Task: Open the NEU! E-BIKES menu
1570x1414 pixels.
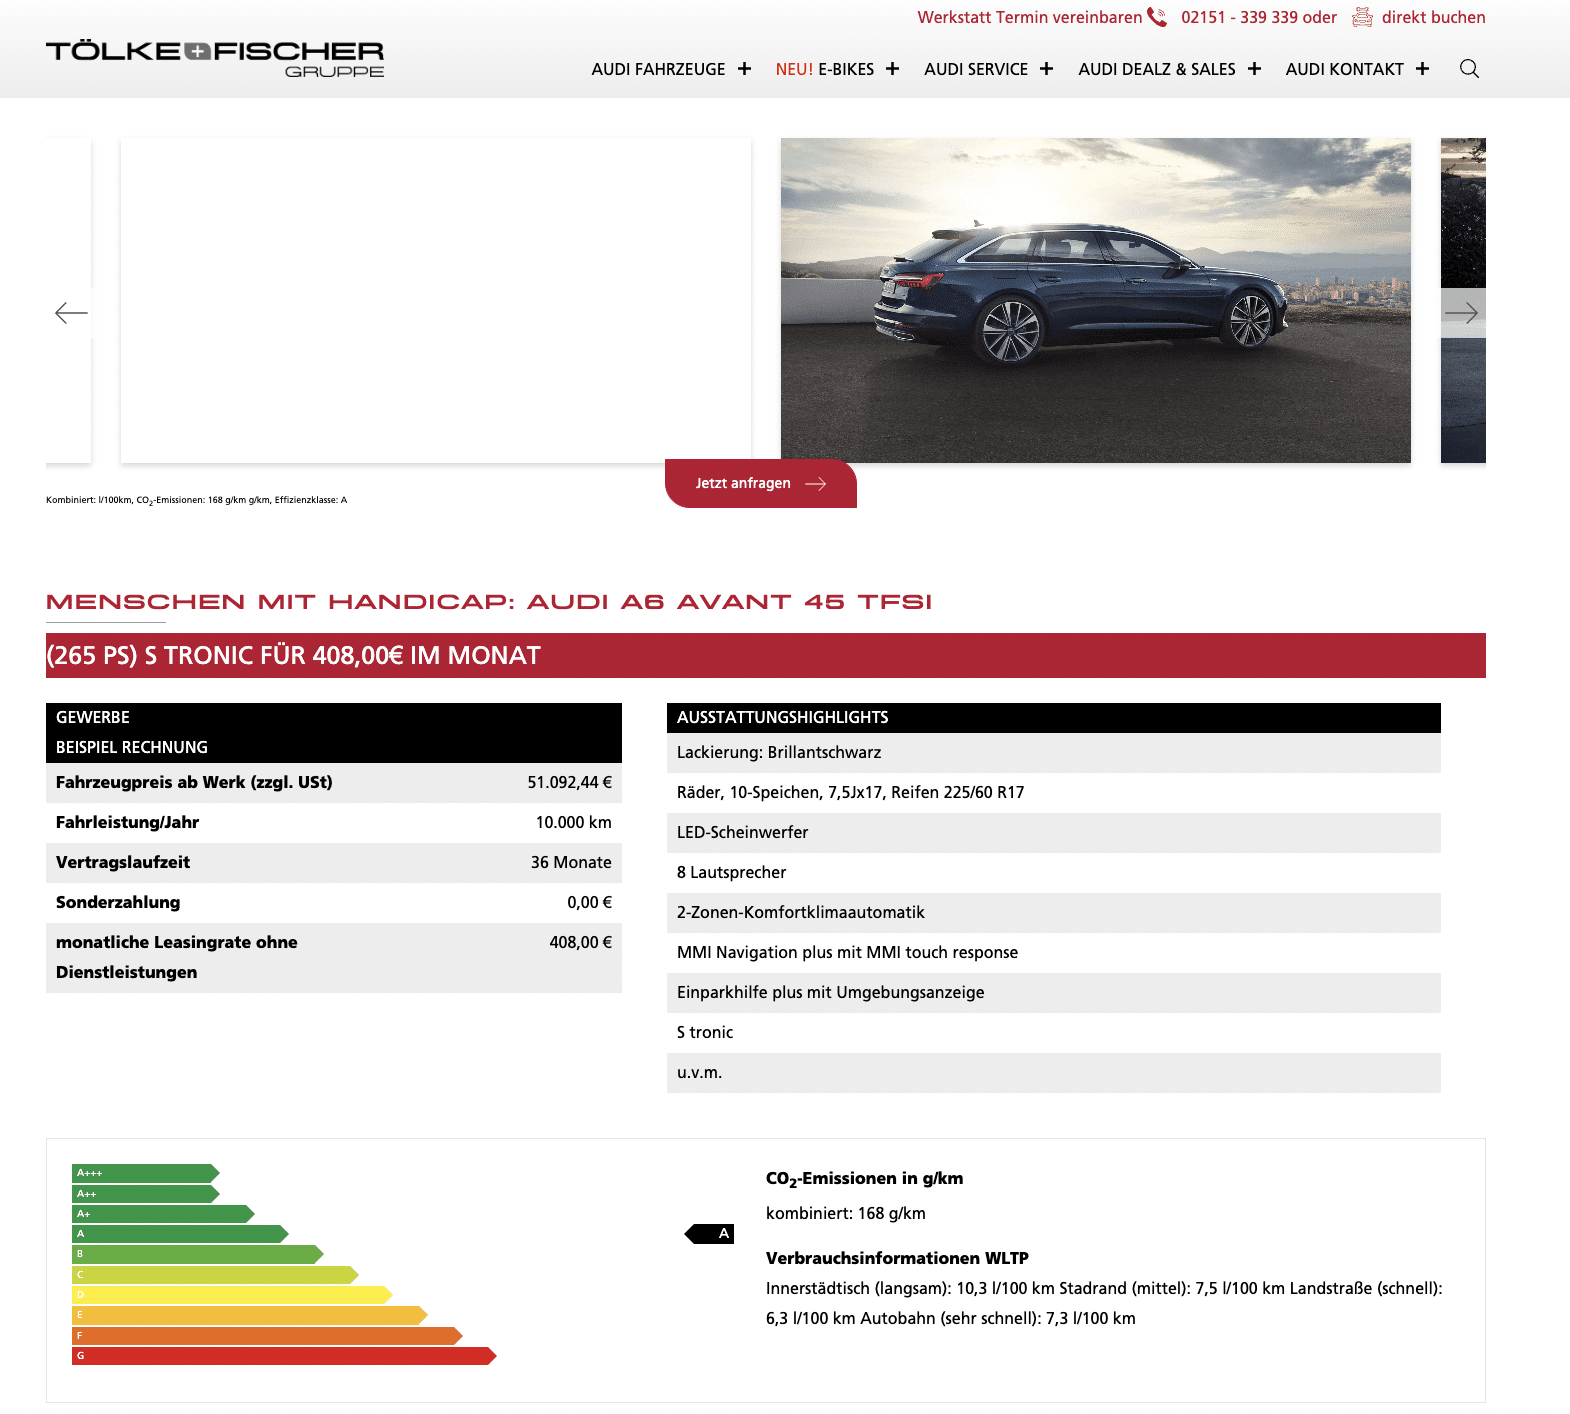Action: 825,69
